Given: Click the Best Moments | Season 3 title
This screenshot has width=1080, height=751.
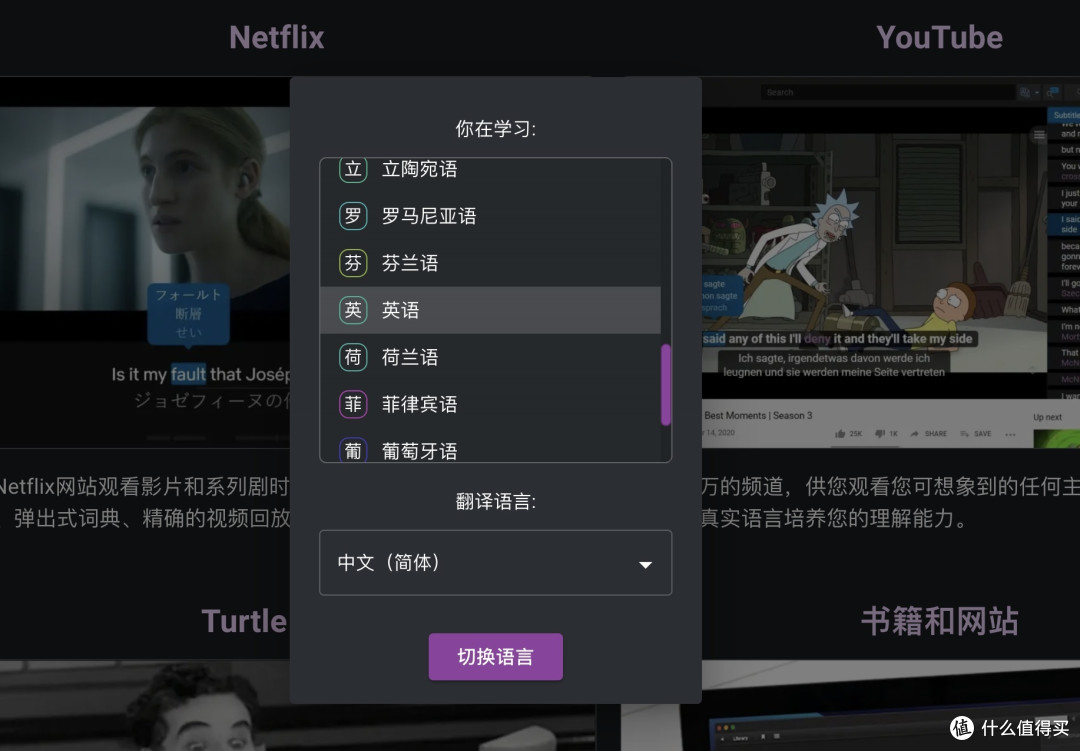Looking at the screenshot, I should point(758,415).
